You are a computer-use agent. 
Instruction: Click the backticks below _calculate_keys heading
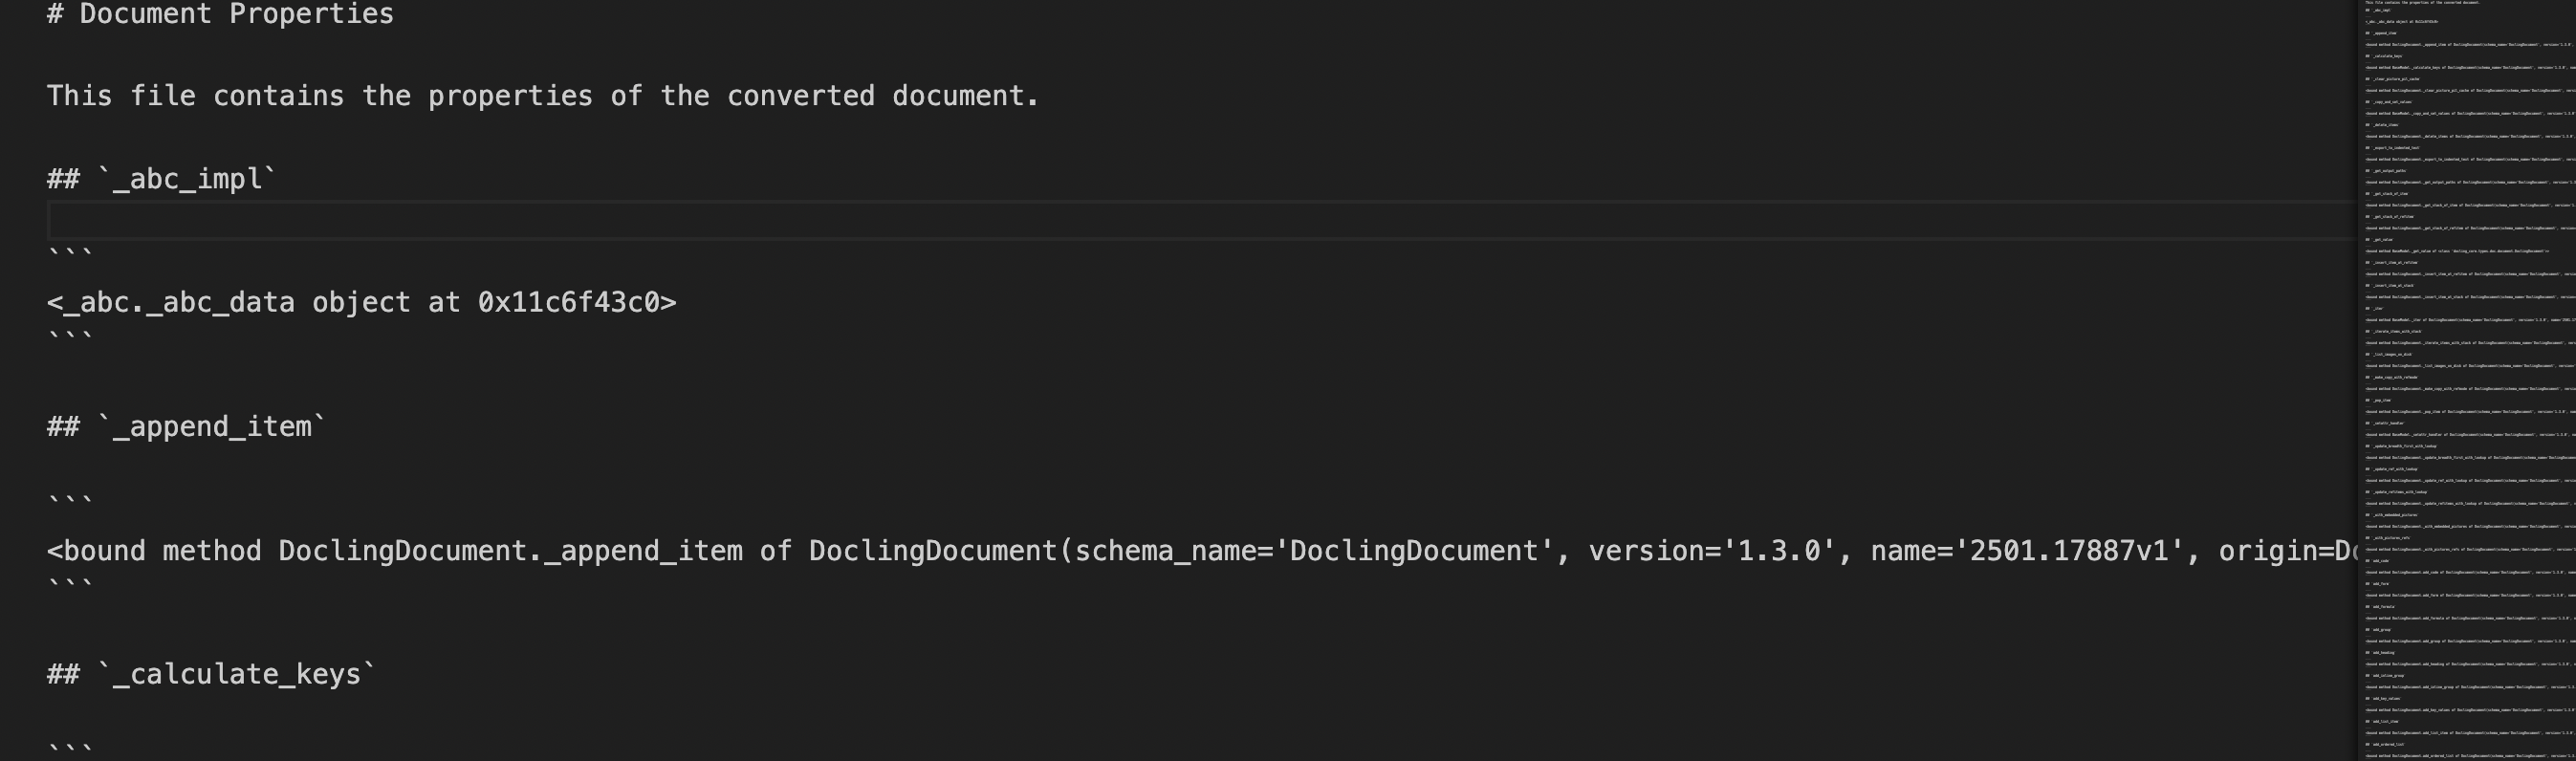[70, 750]
